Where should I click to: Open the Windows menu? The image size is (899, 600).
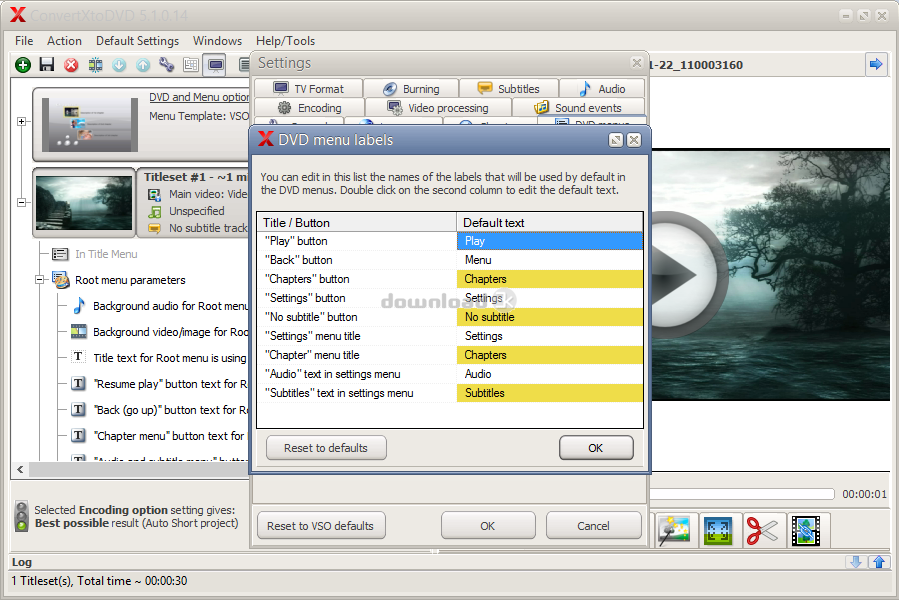[x=217, y=41]
